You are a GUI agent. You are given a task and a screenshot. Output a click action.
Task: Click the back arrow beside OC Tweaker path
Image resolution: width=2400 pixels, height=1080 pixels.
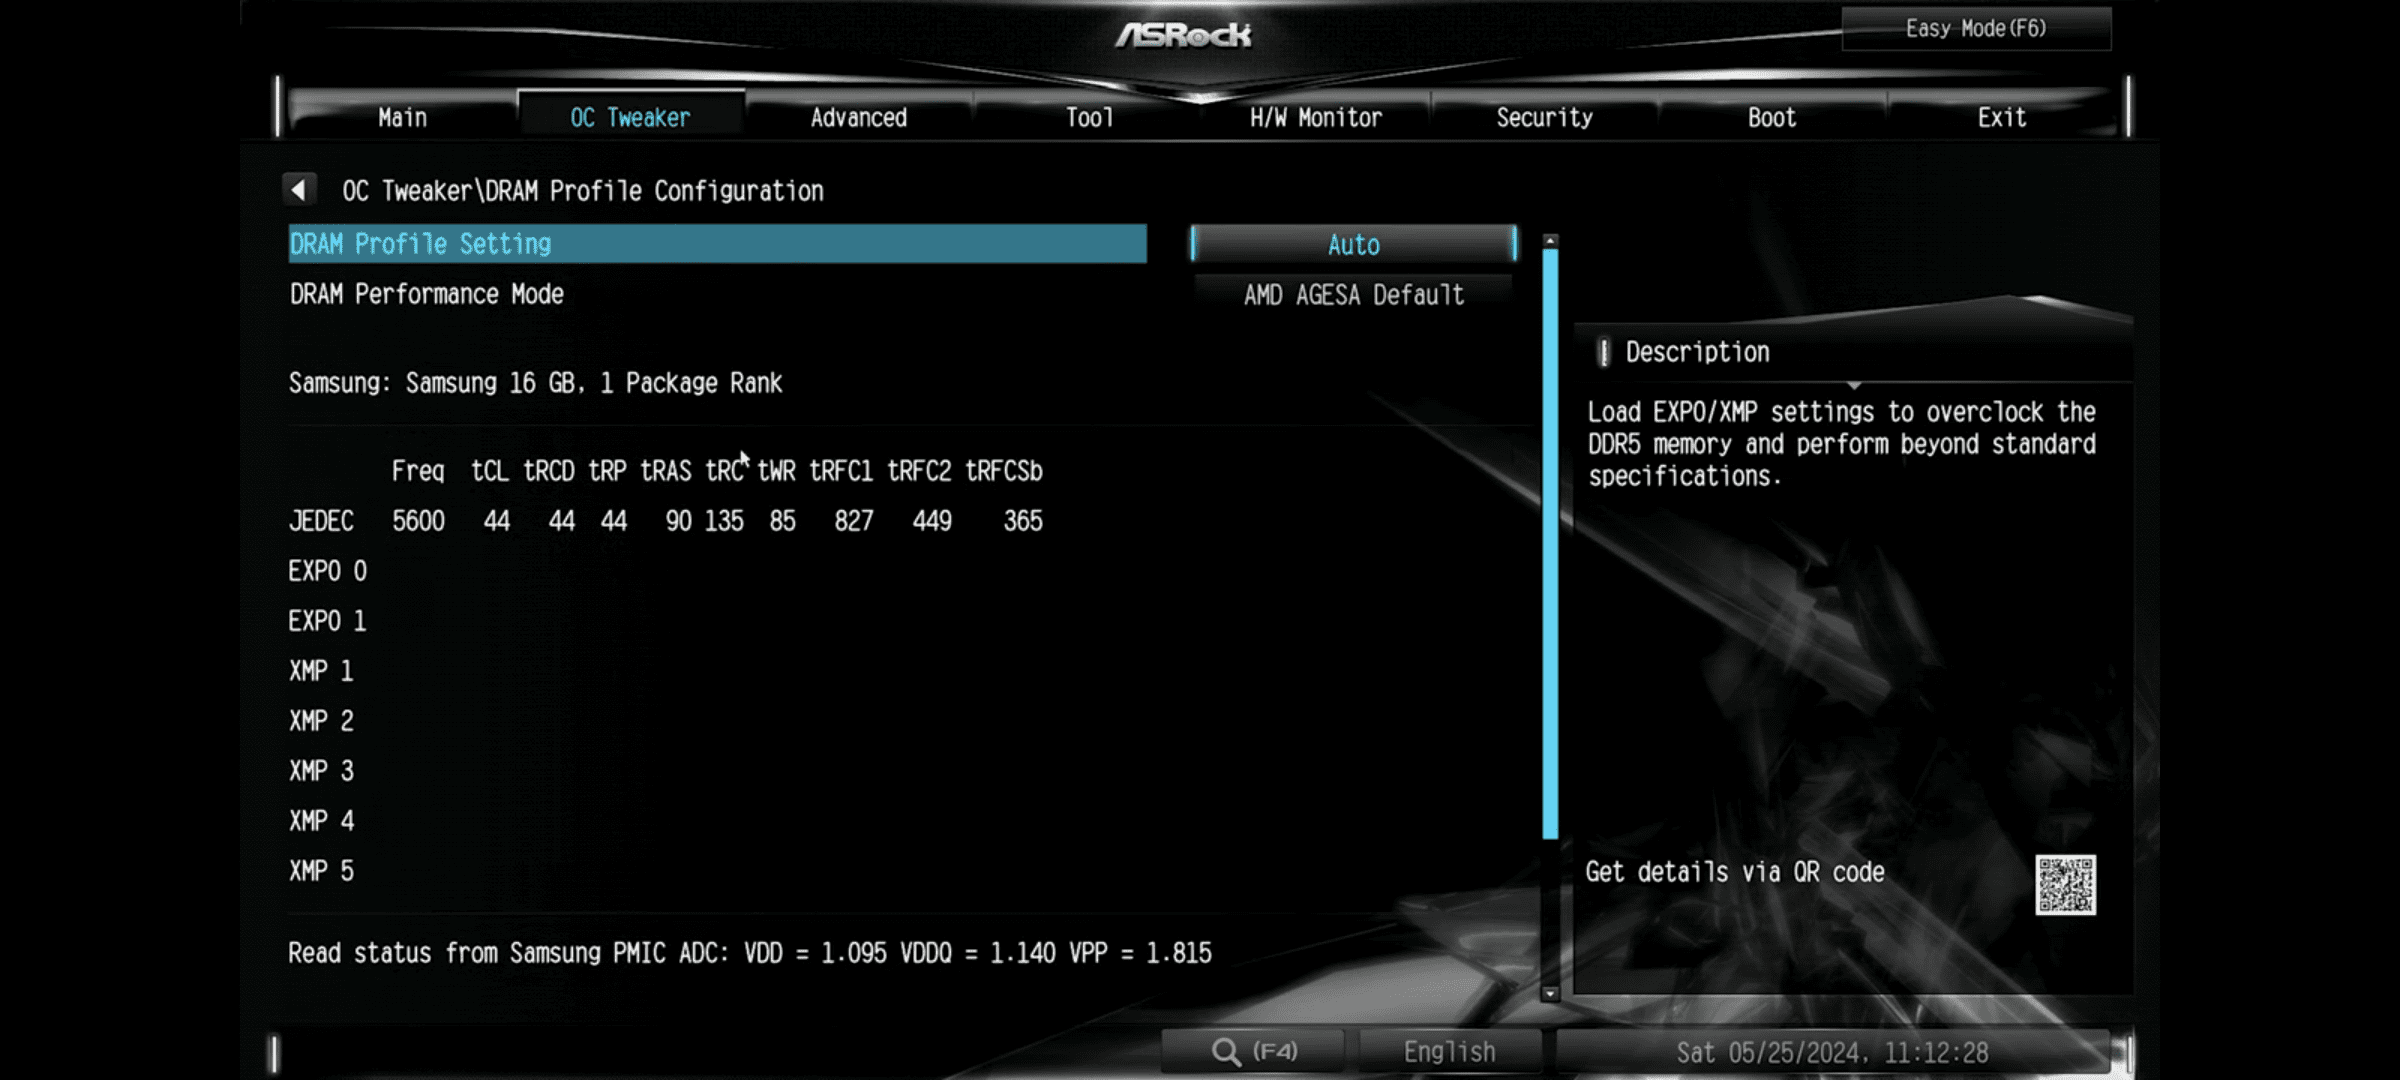299,190
